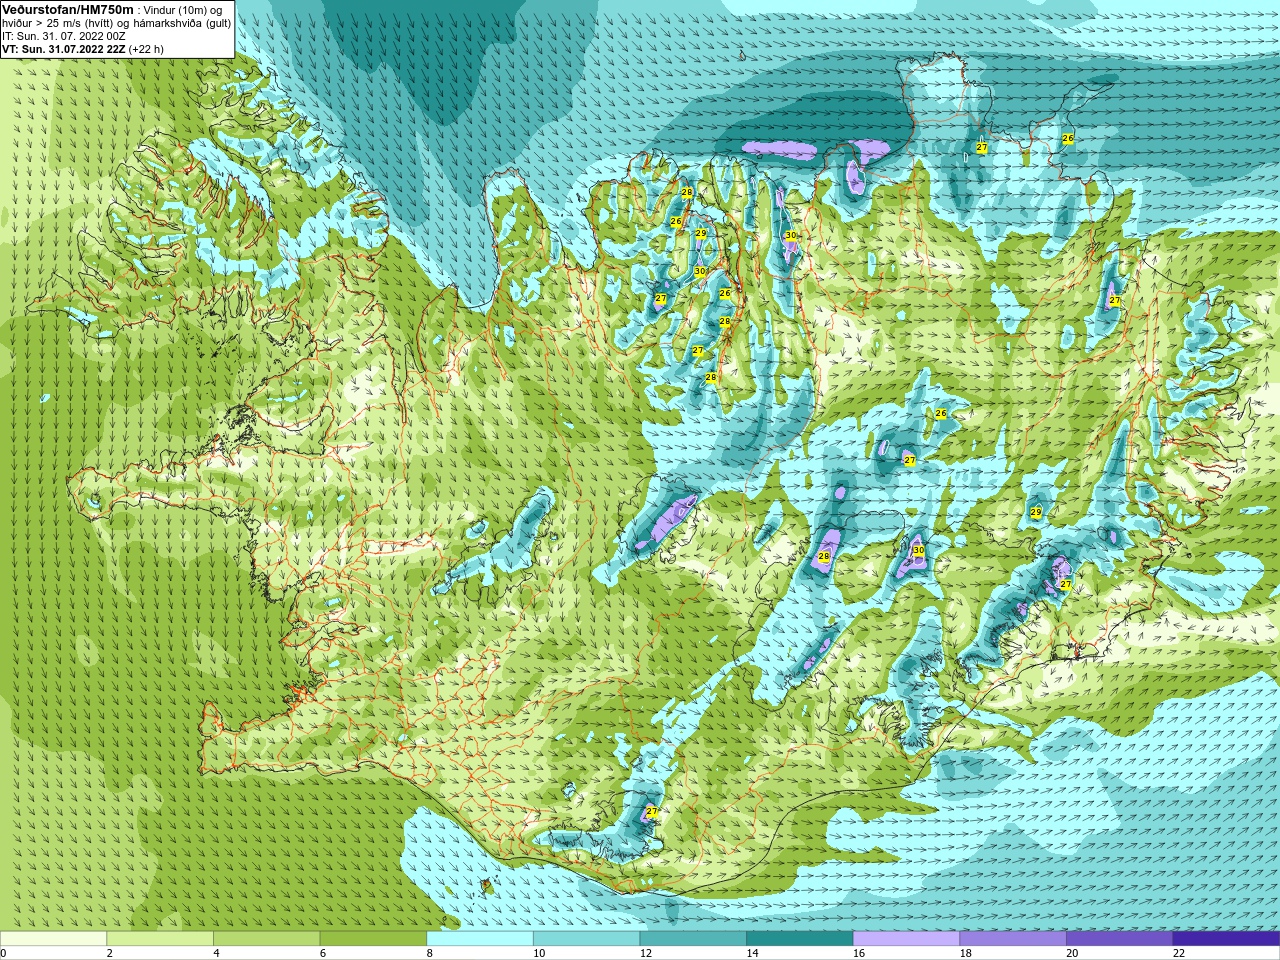Image resolution: width=1280 pixels, height=960 pixels.
Task: Click the legend scale label 20
Action: (x=1072, y=953)
